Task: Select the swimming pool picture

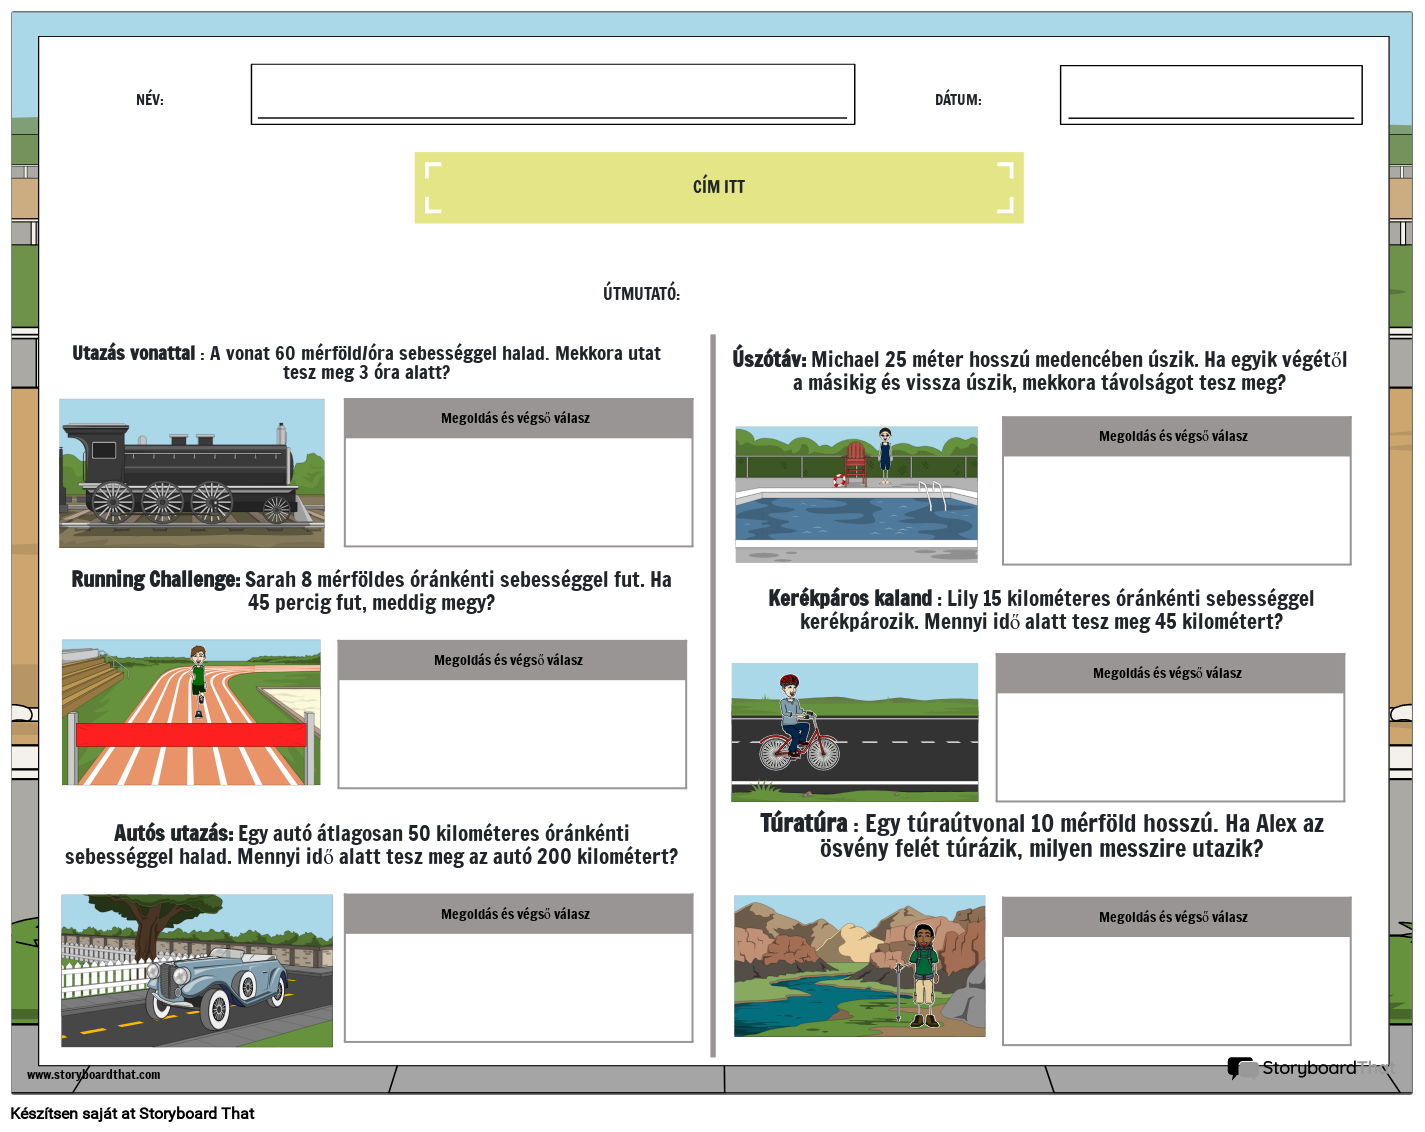Action: 856,494
